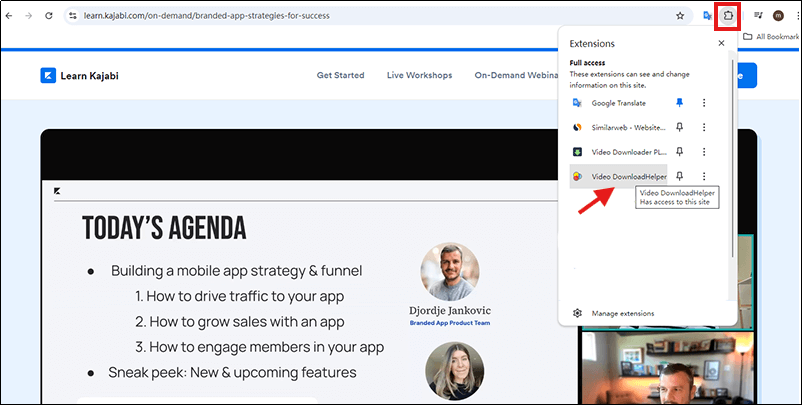This screenshot has height=406, width=803.
Task: Go back with the browser back arrow
Action: pyautogui.click(x=9, y=16)
